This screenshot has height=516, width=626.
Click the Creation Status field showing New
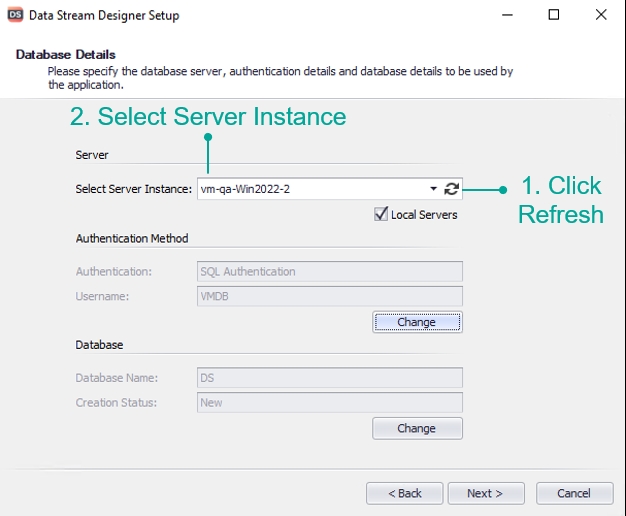point(330,403)
